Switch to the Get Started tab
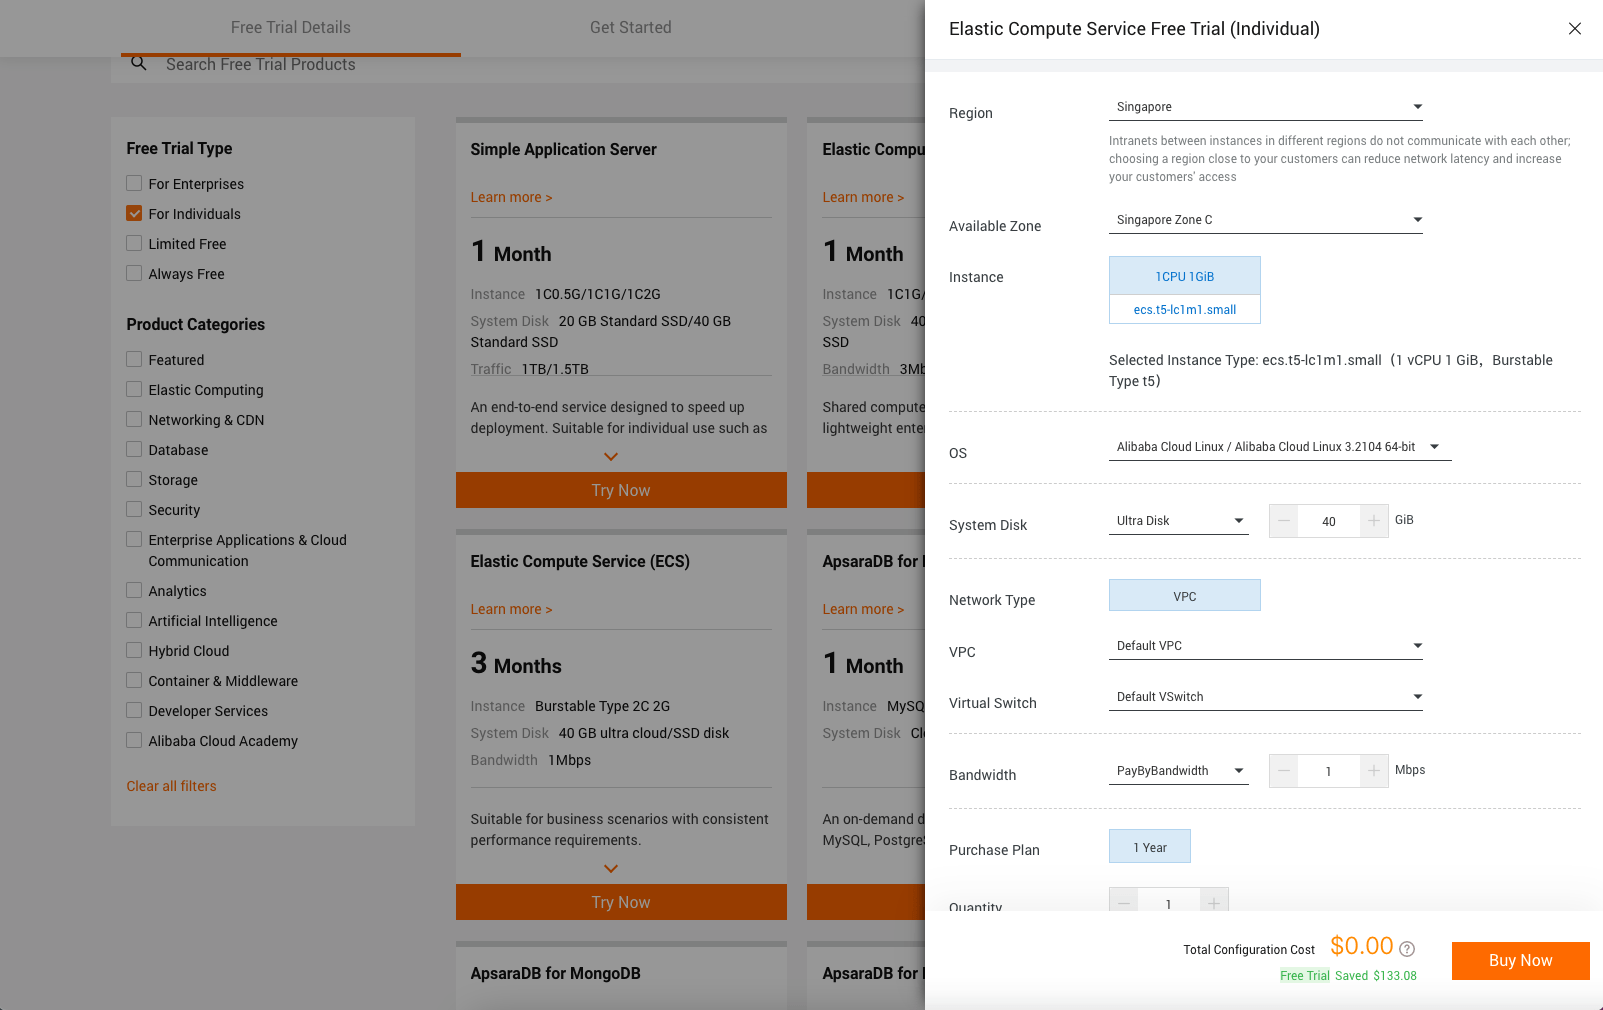1603x1010 pixels. click(630, 28)
